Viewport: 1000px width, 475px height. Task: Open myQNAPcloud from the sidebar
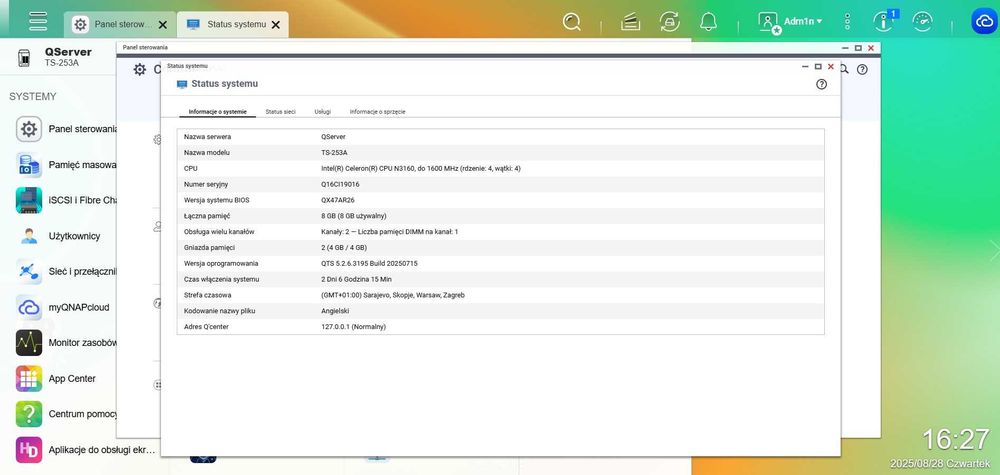coord(62,307)
